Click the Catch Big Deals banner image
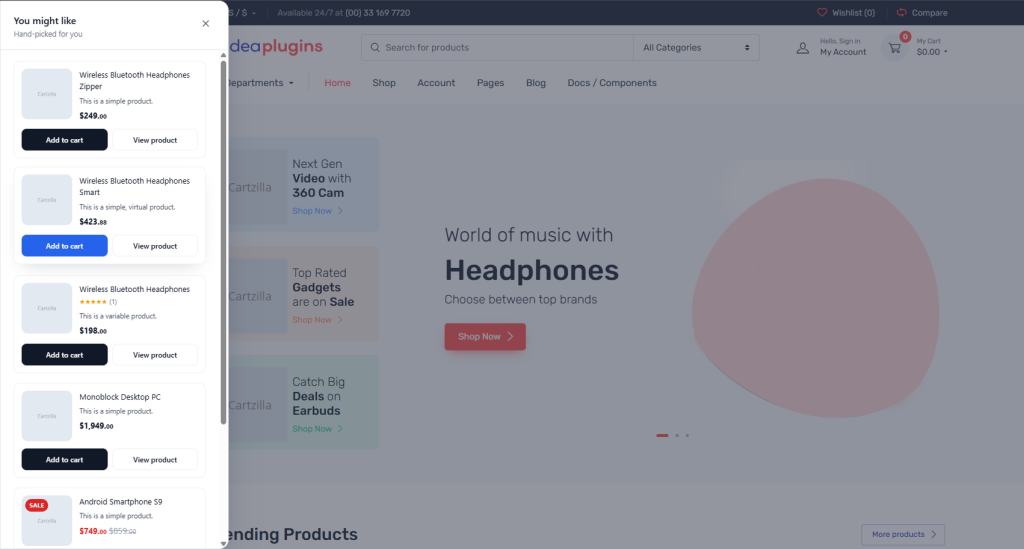Screen dimensions: 1024x549 pos(257,405)
